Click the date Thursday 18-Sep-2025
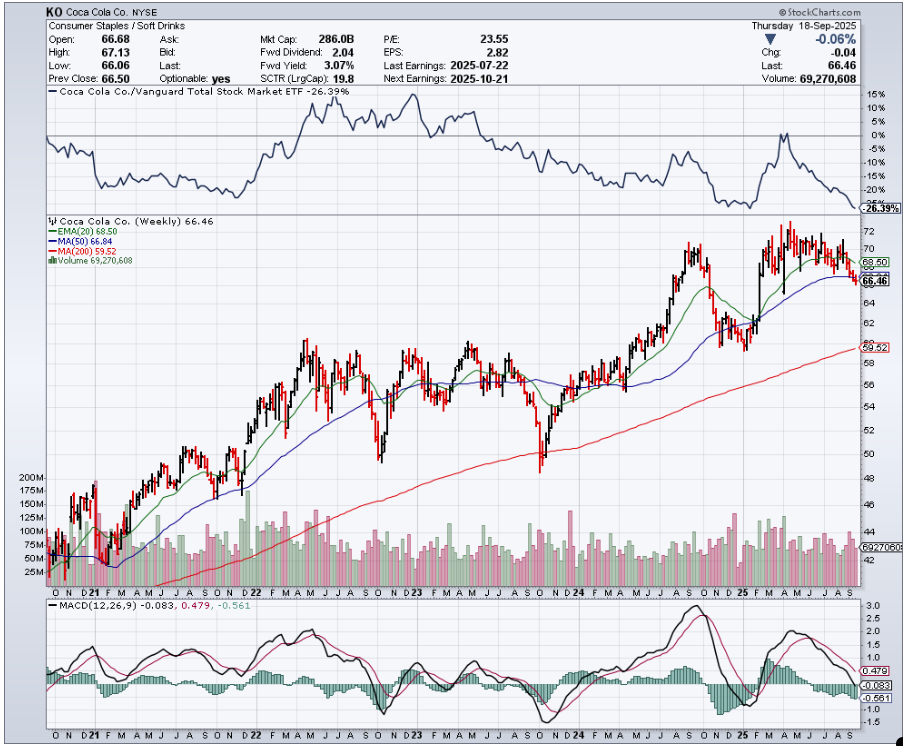The image size is (903, 746). pyautogui.click(x=804, y=26)
